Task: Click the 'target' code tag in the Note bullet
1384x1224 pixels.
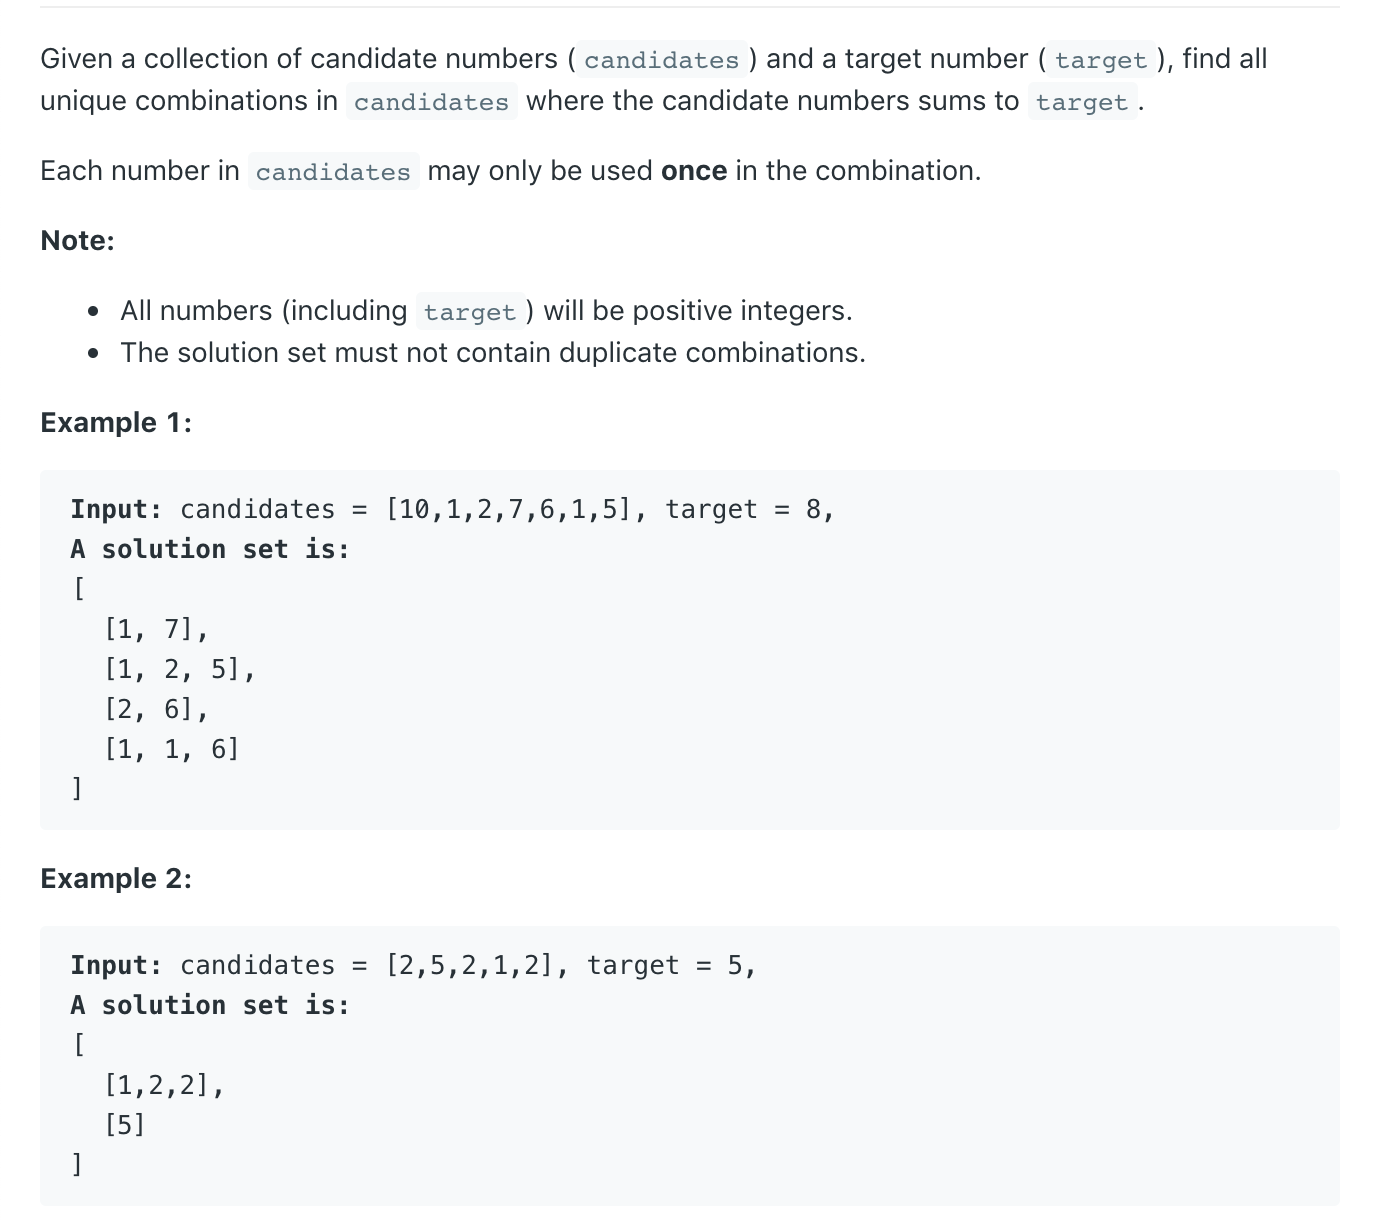Action: (x=469, y=312)
